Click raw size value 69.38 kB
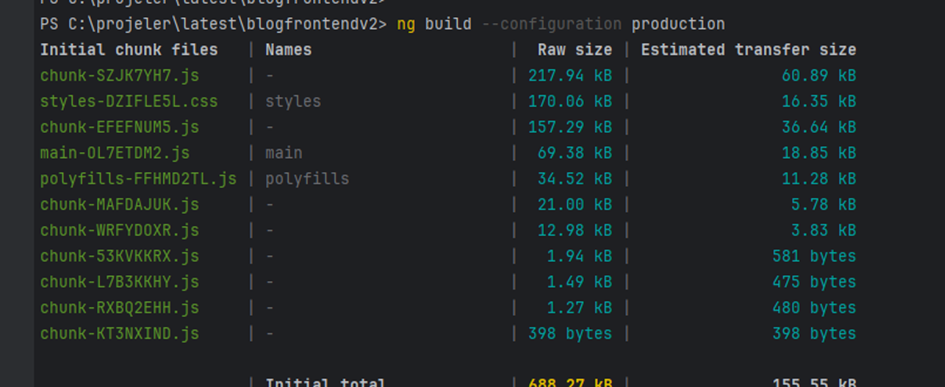This screenshot has width=945, height=387. click(575, 154)
